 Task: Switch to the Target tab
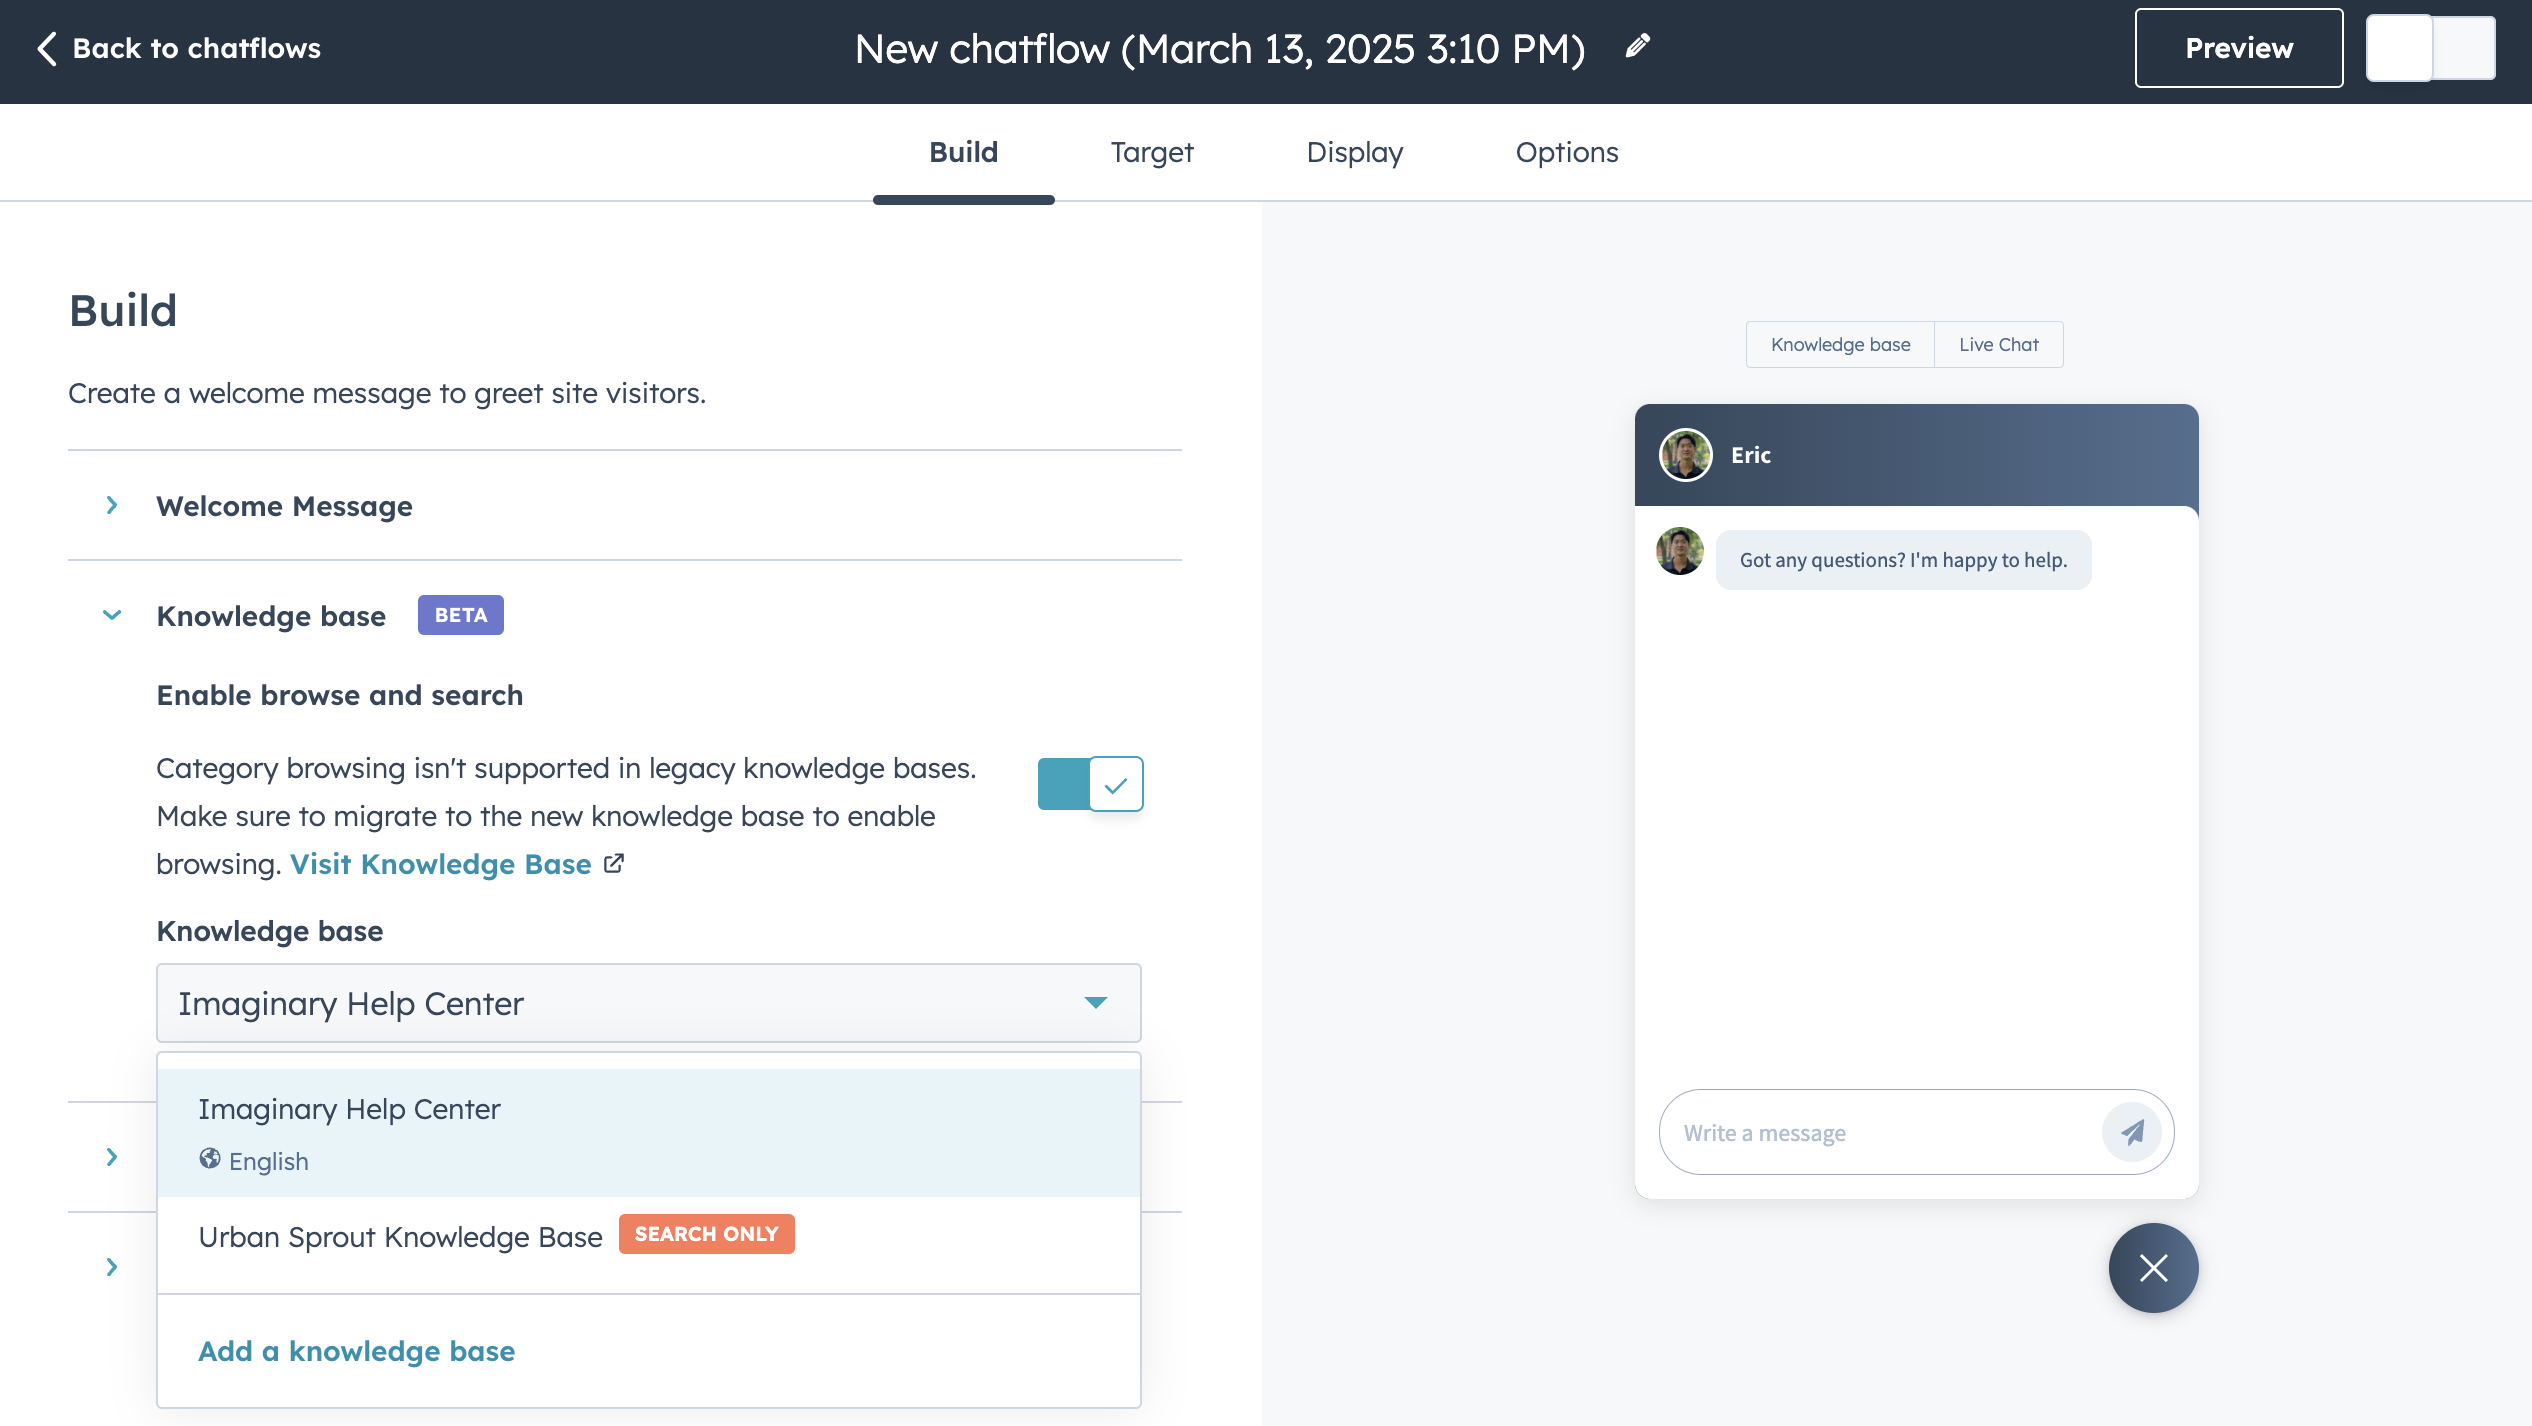pos(1151,152)
